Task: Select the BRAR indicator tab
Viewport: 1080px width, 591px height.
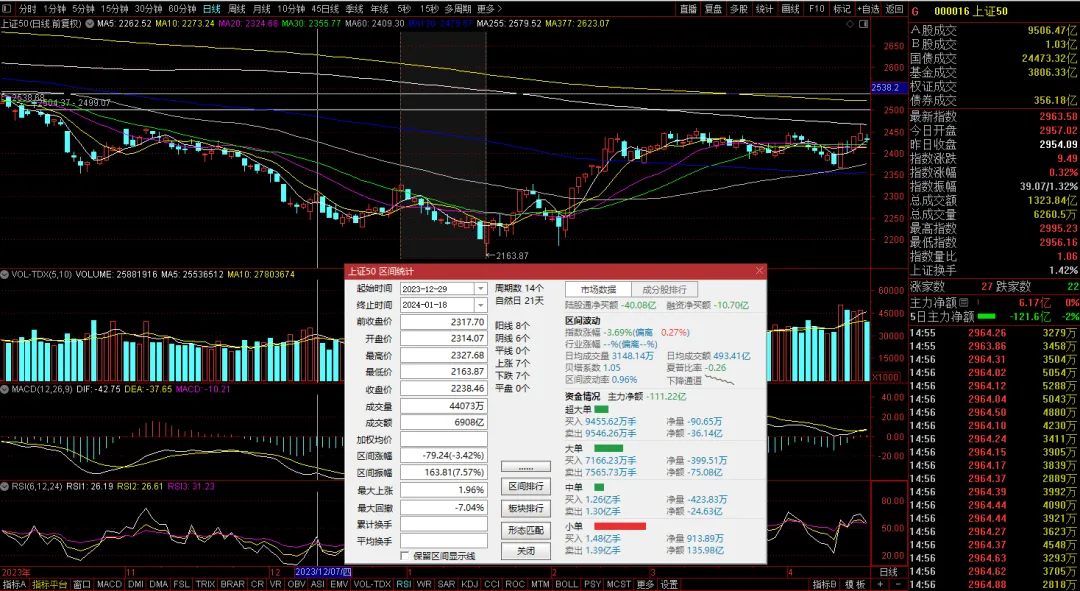Action: tap(232, 584)
